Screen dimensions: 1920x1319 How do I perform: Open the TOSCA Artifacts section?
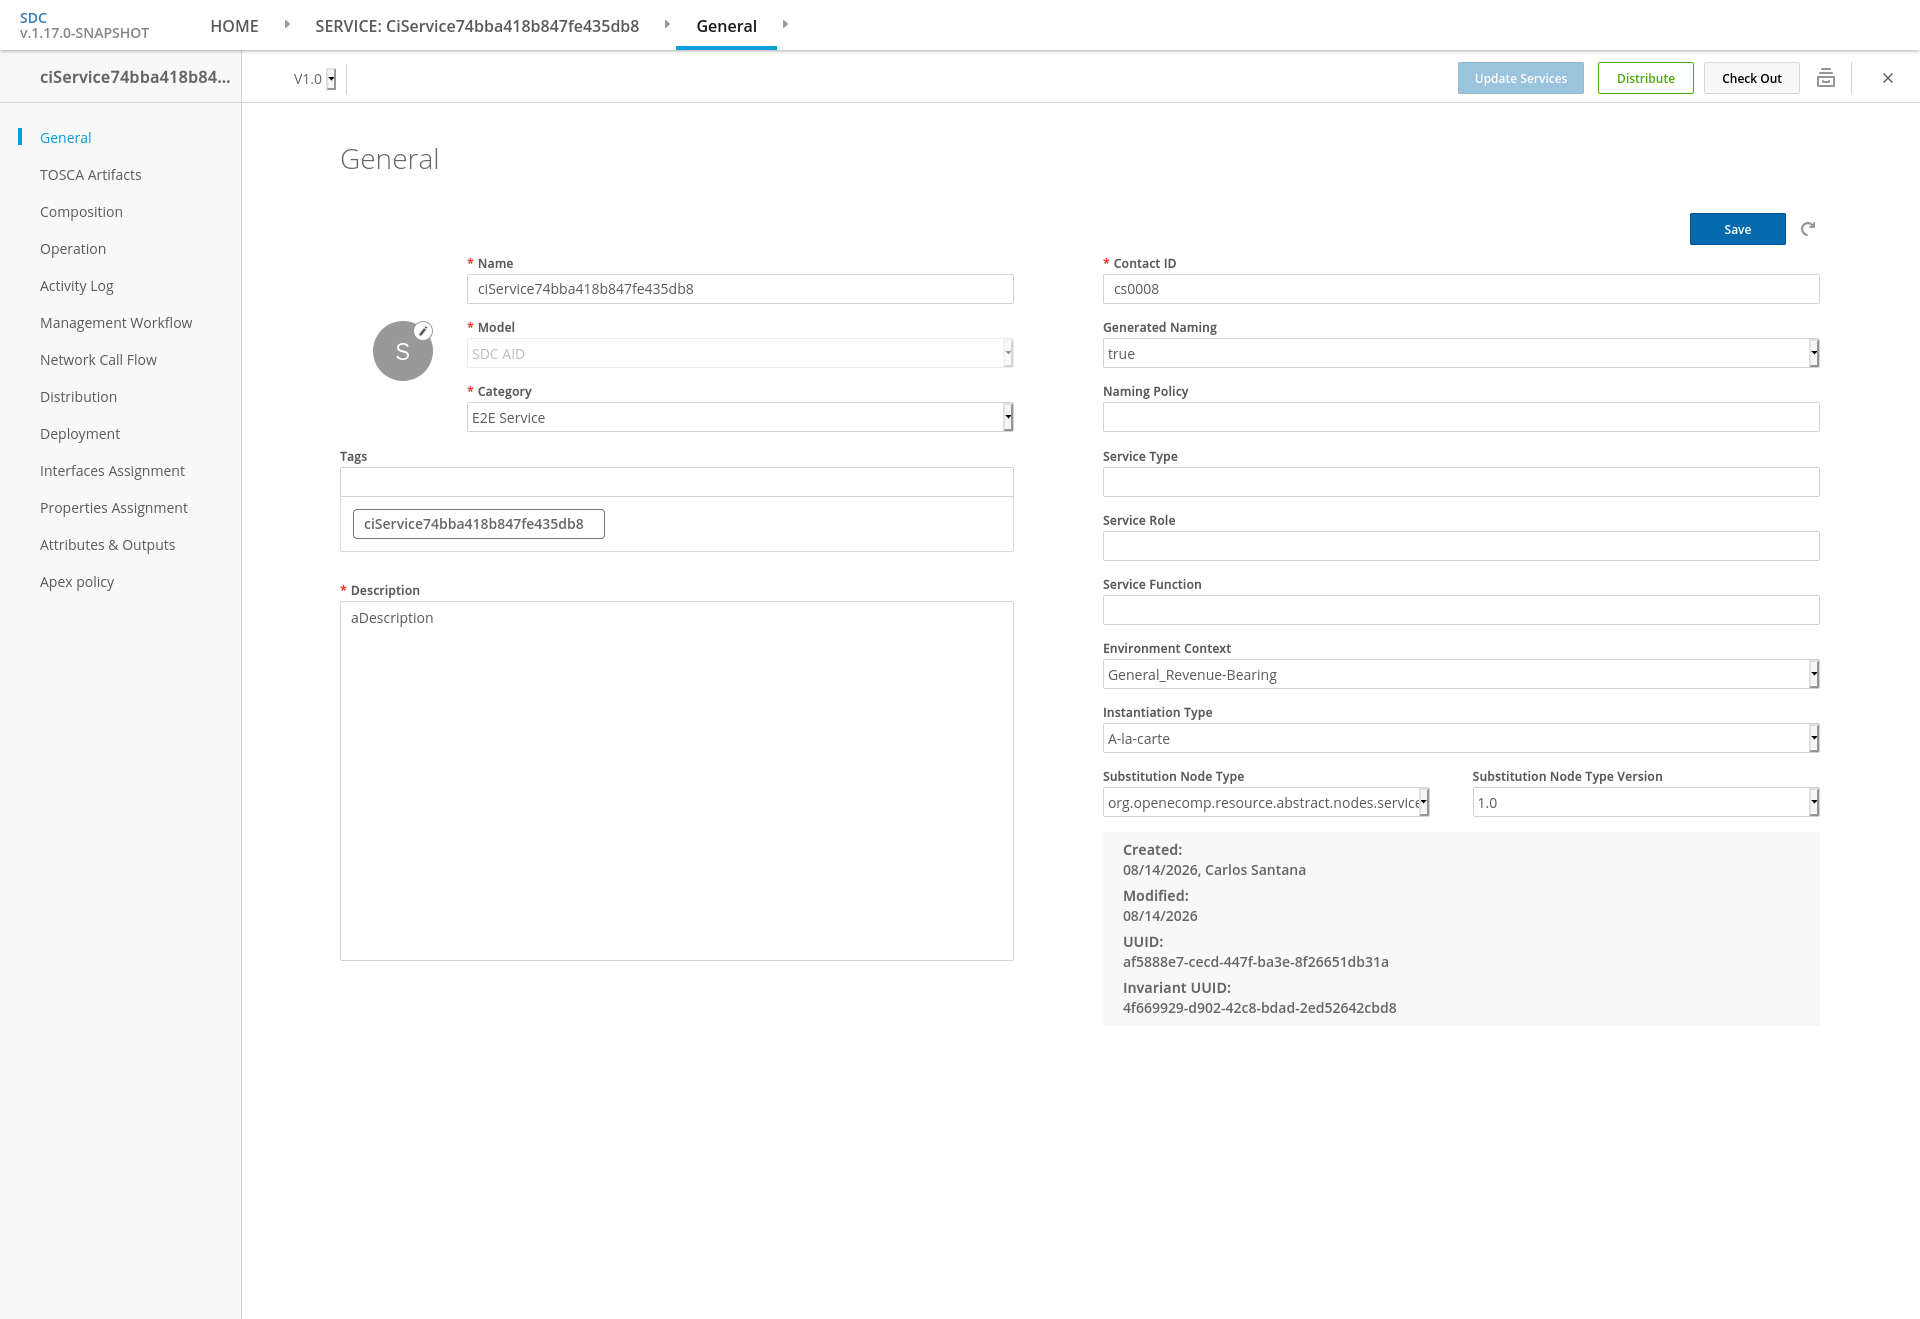[x=91, y=175]
